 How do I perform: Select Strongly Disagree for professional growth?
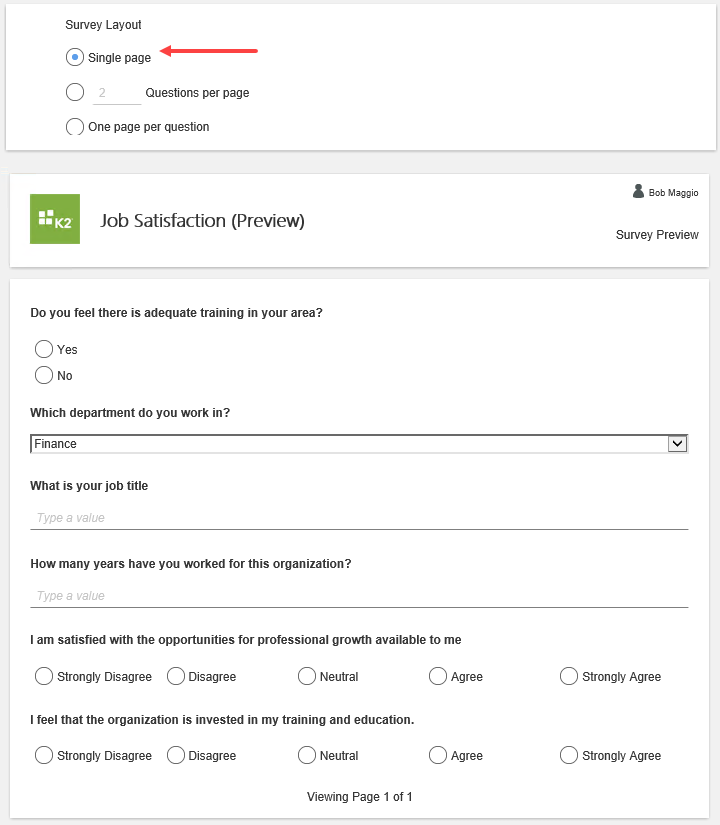point(44,676)
